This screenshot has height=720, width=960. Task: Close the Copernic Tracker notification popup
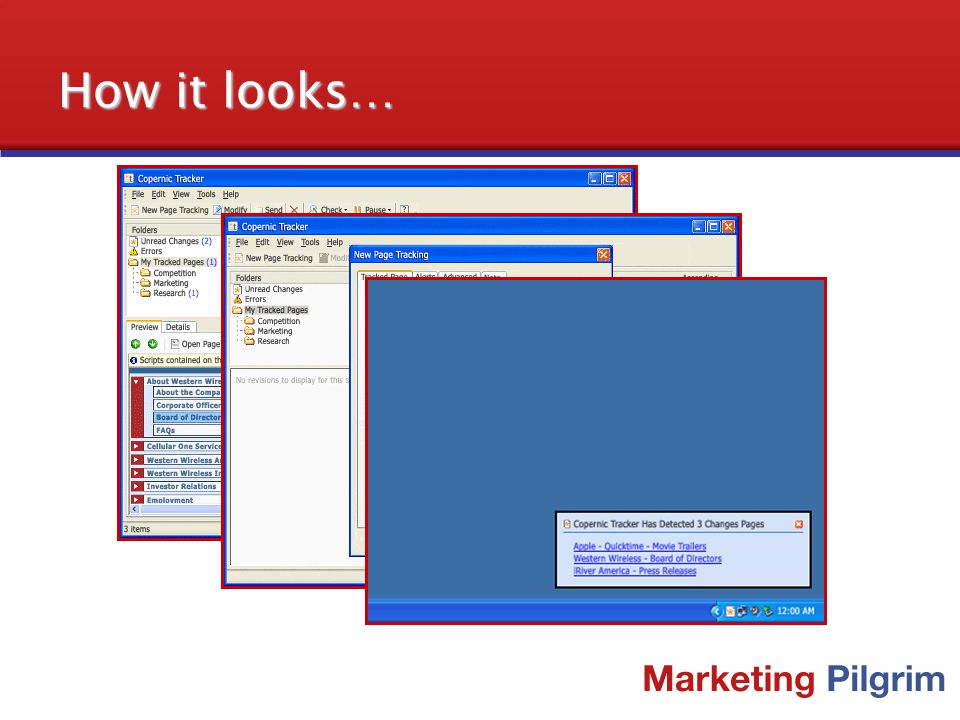pyautogui.click(x=798, y=524)
